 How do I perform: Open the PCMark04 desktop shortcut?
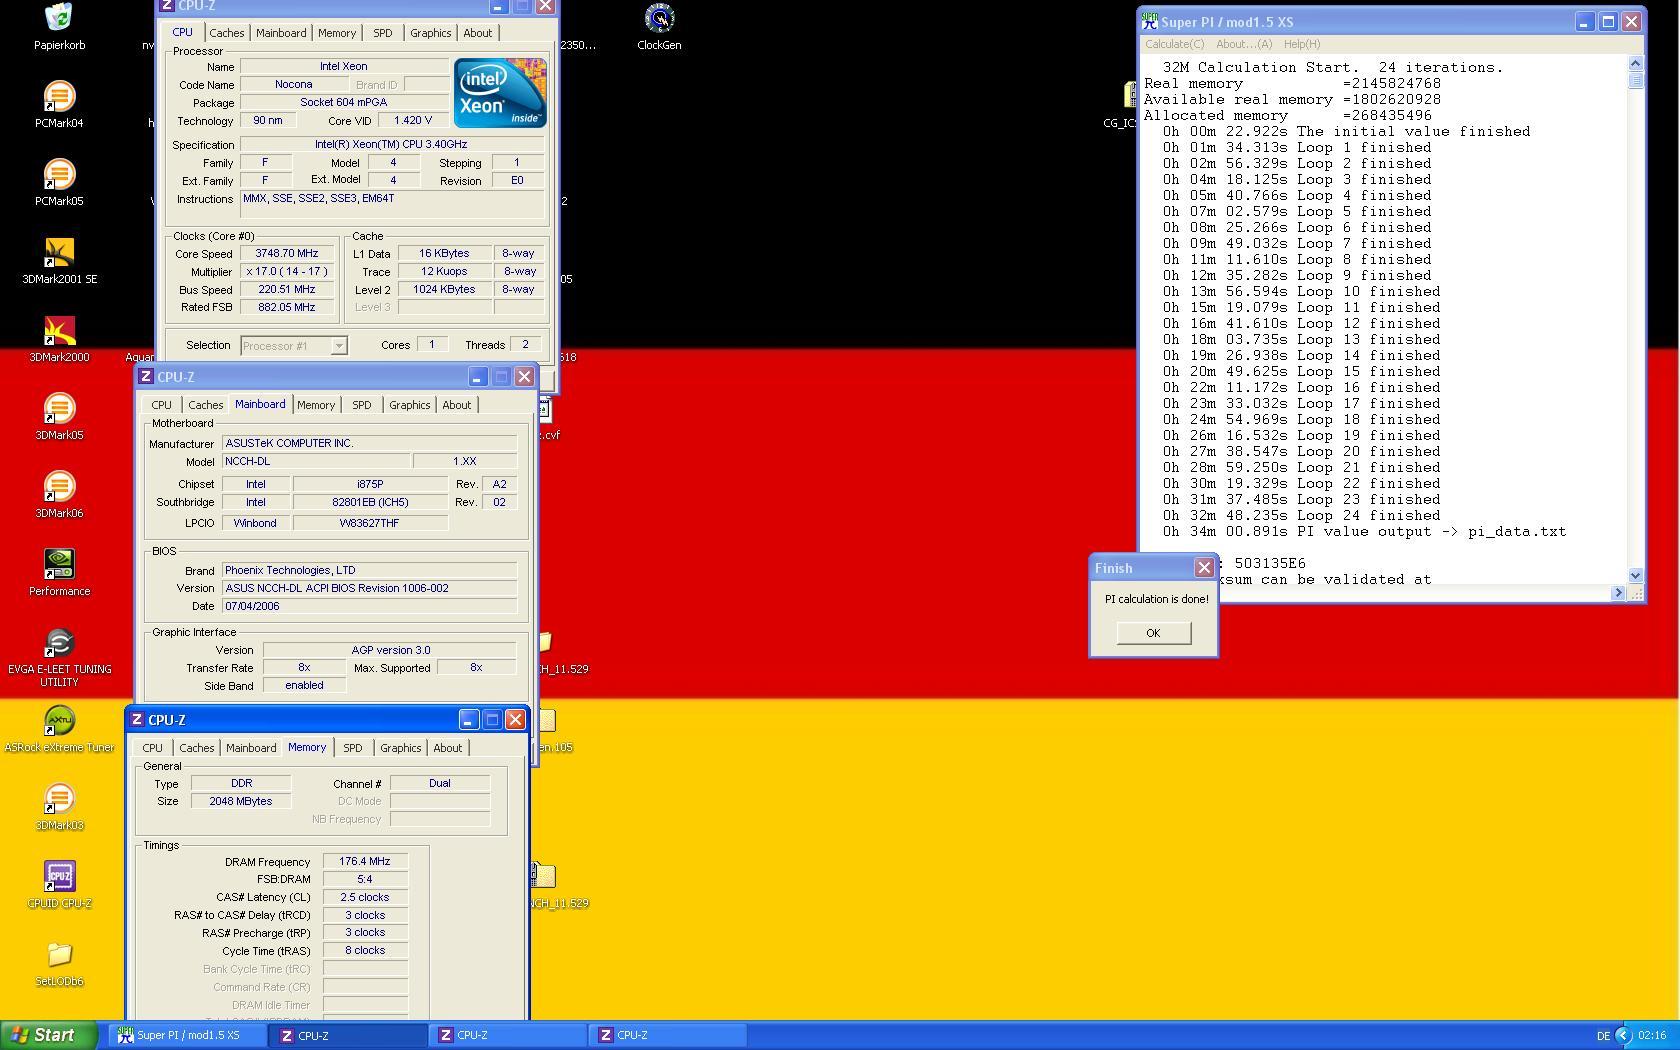[x=59, y=97]
